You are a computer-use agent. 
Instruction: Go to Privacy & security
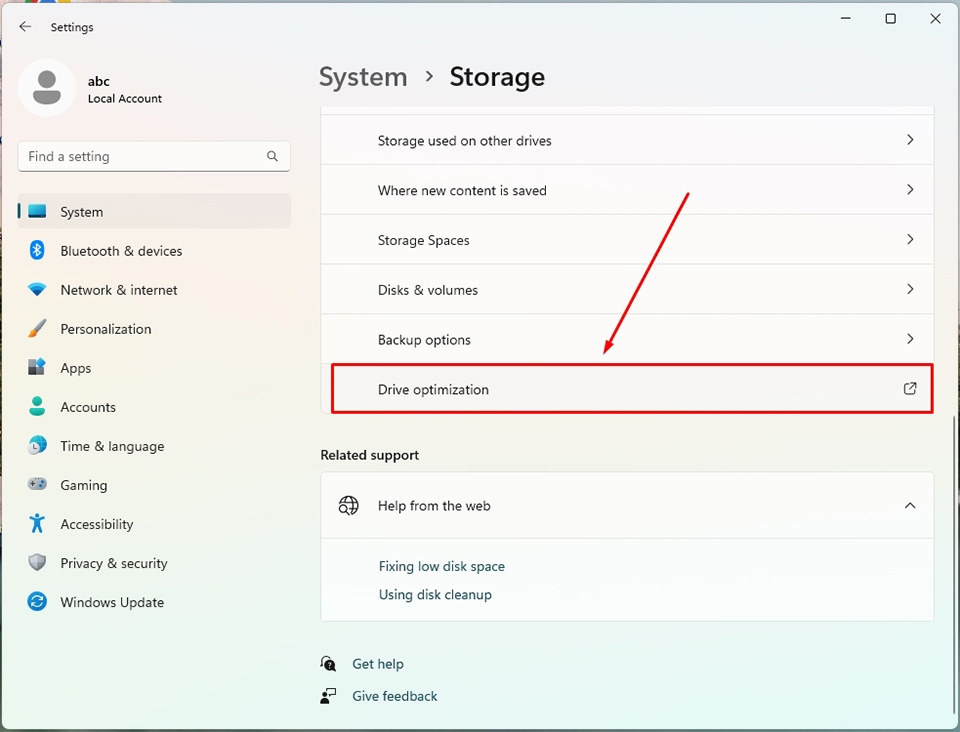(154, 562)
